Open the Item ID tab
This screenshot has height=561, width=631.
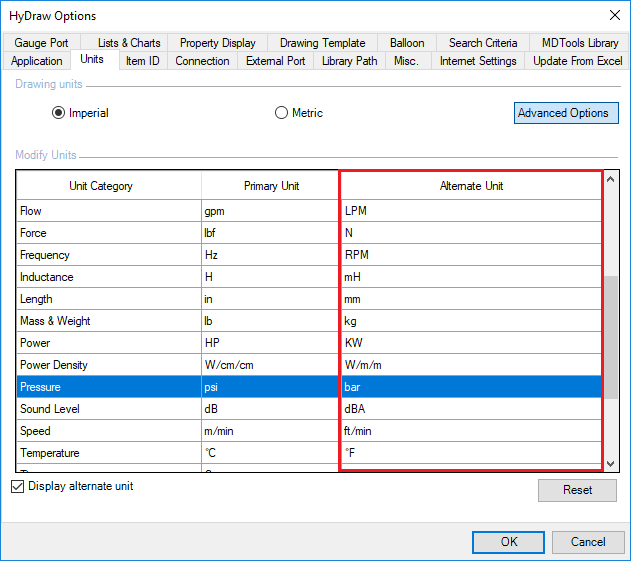pos(143,61)
